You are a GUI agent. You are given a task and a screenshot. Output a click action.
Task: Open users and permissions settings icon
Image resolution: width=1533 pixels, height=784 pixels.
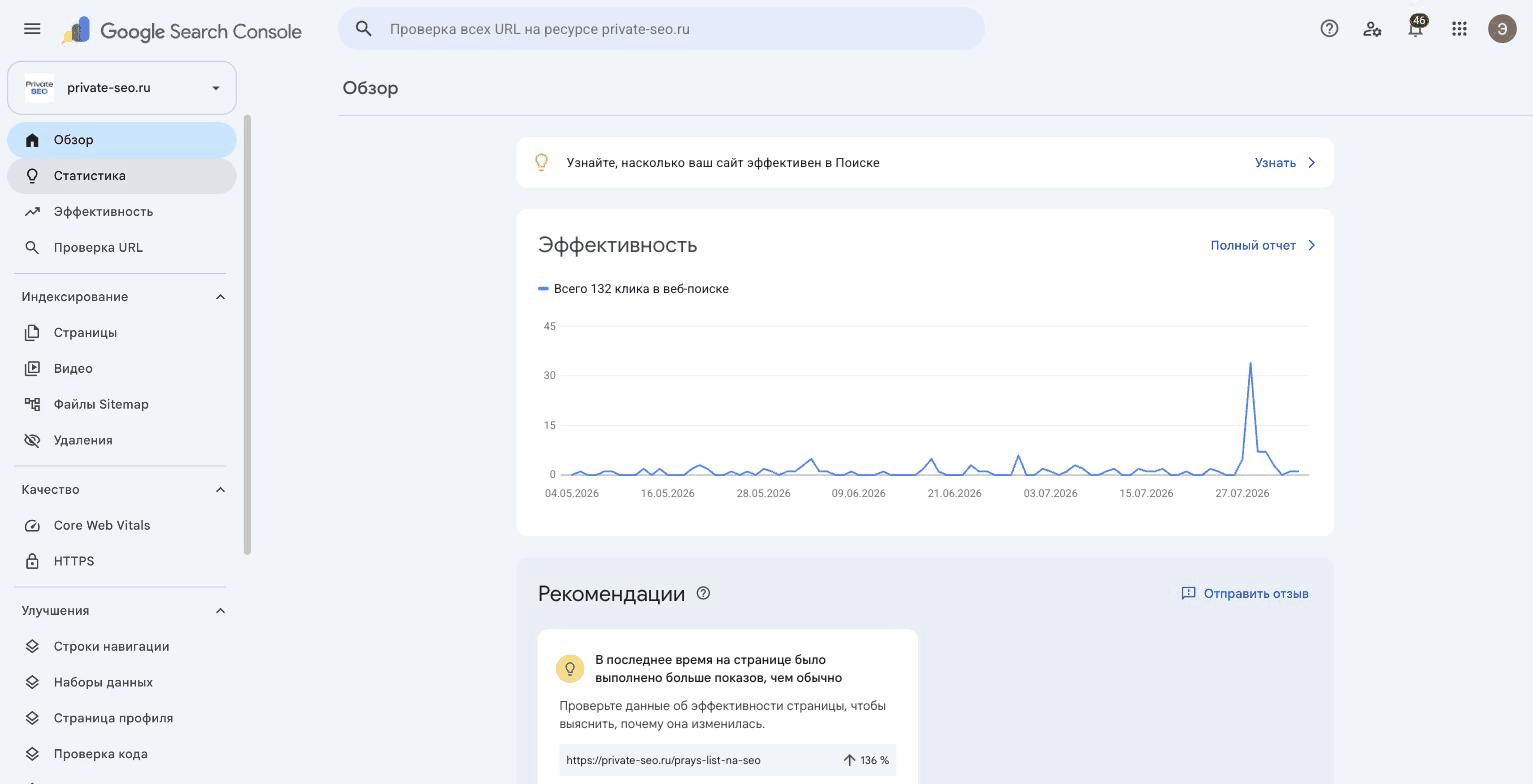(x=1372, y=29)
